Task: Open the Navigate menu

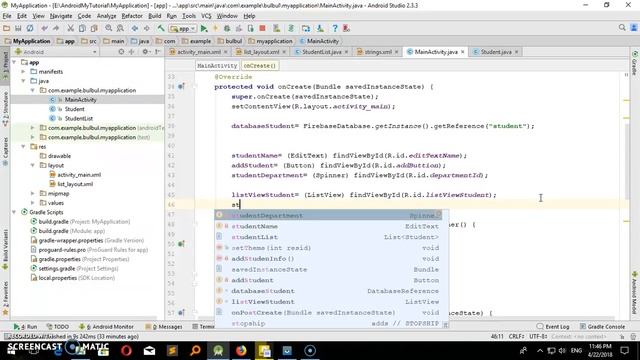Action: coord(61,16)
